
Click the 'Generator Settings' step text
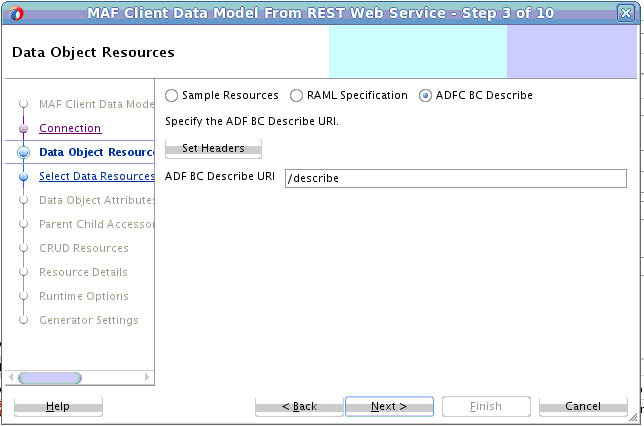(89, 320)
